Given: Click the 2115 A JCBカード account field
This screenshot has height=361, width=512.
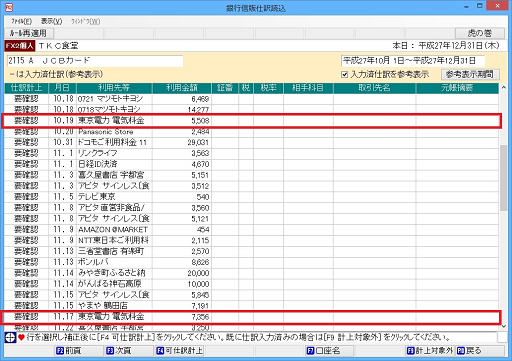Looking at the screenshot, I should [x=95, y=61].
